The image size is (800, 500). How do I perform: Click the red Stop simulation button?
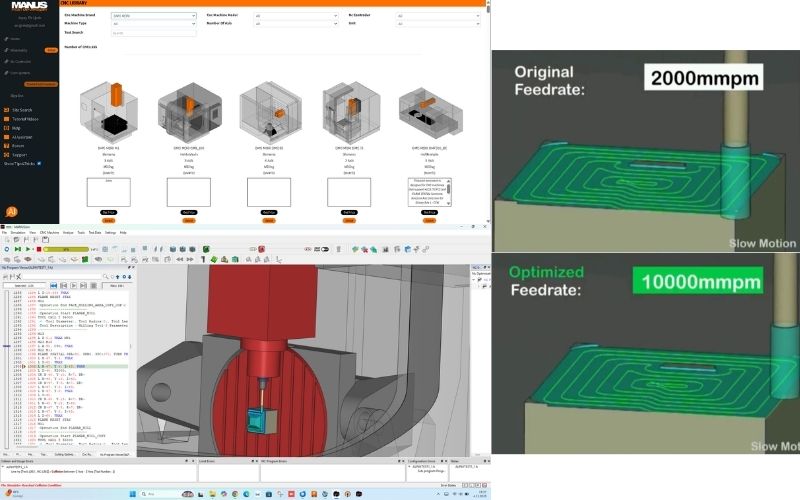[x=39, y=249]
